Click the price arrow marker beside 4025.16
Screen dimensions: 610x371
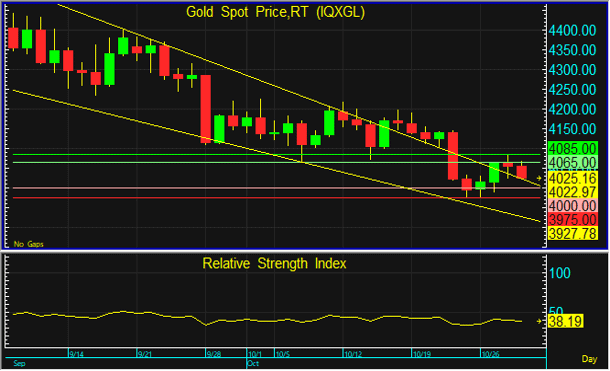pos(539,178)
